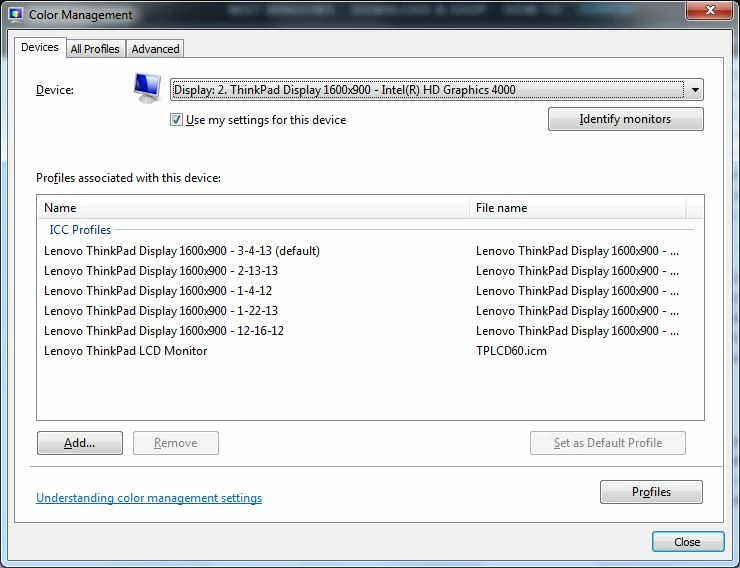
Task: Select profile ending 1-4-12
Action: coord(158,291)
